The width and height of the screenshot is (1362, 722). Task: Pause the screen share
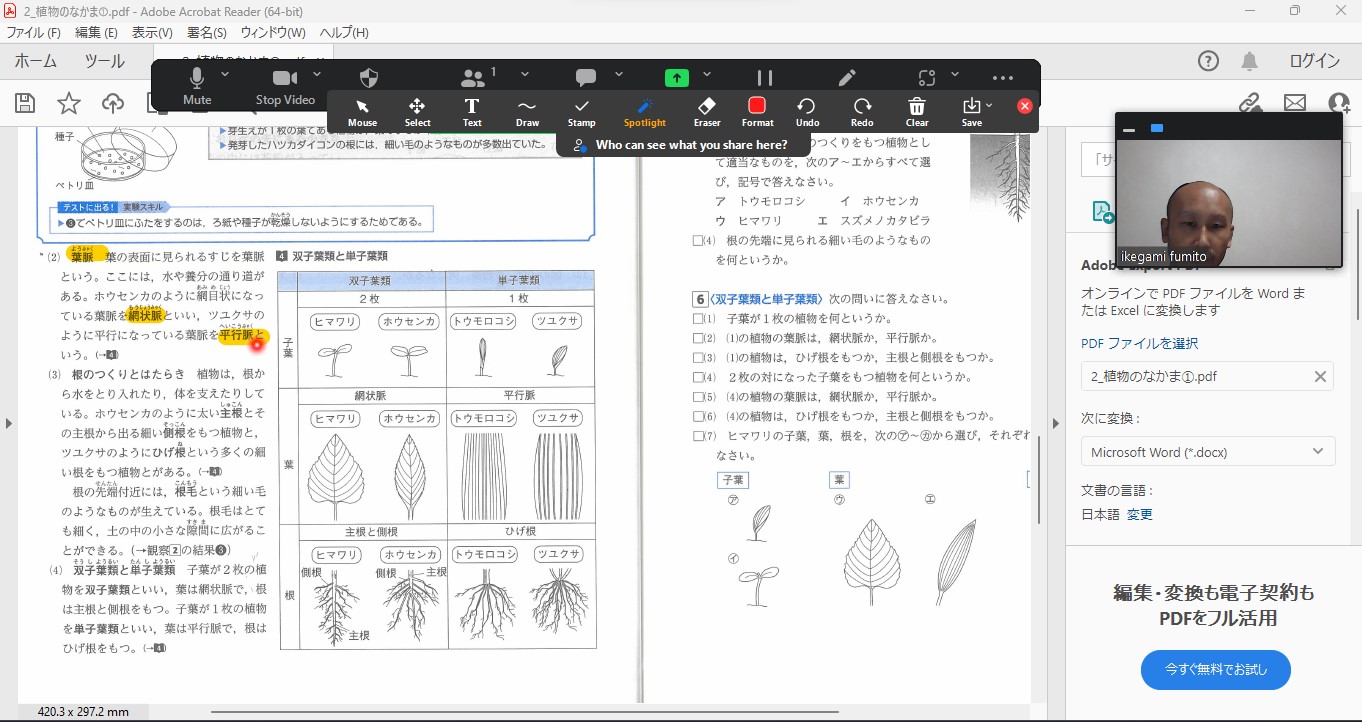click(x=765, y=78)
